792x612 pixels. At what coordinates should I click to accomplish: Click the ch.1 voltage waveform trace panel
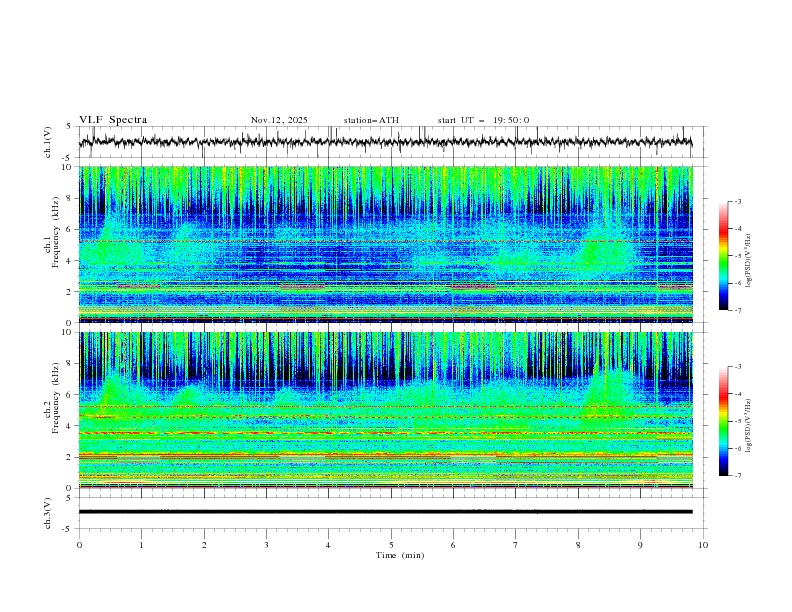(393, 142)
